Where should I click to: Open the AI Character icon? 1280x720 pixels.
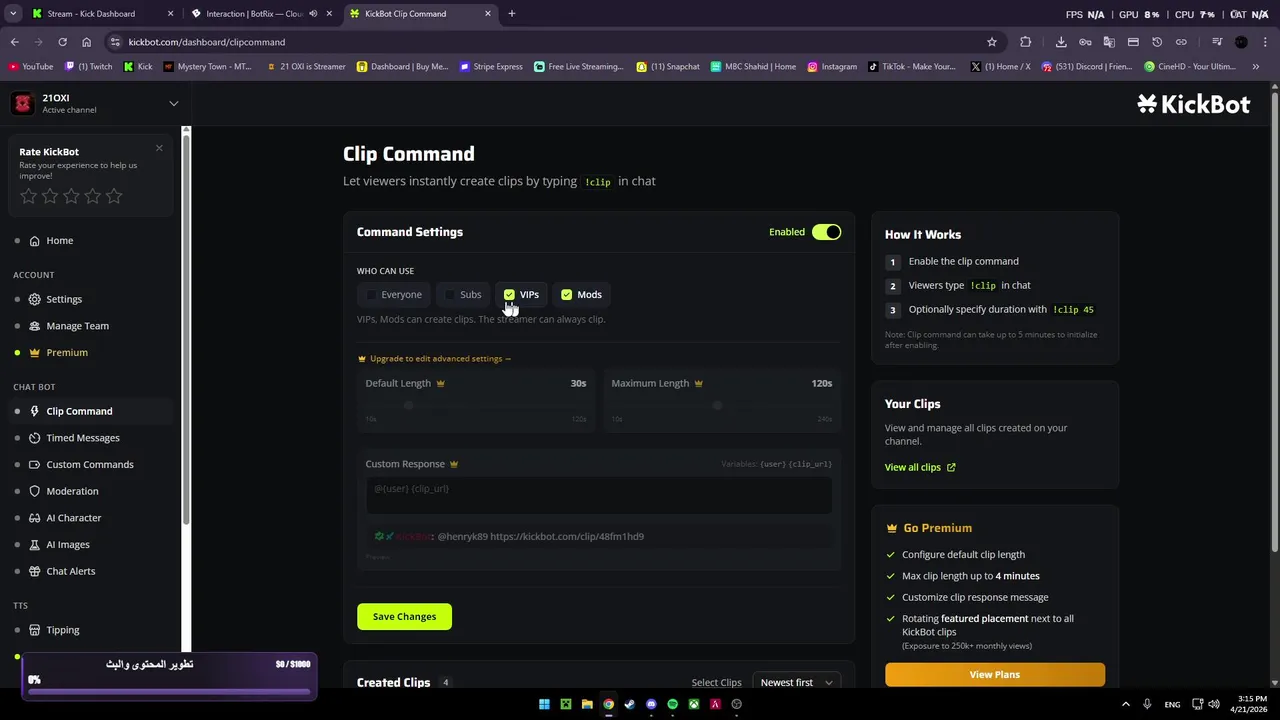pos(35,518)
